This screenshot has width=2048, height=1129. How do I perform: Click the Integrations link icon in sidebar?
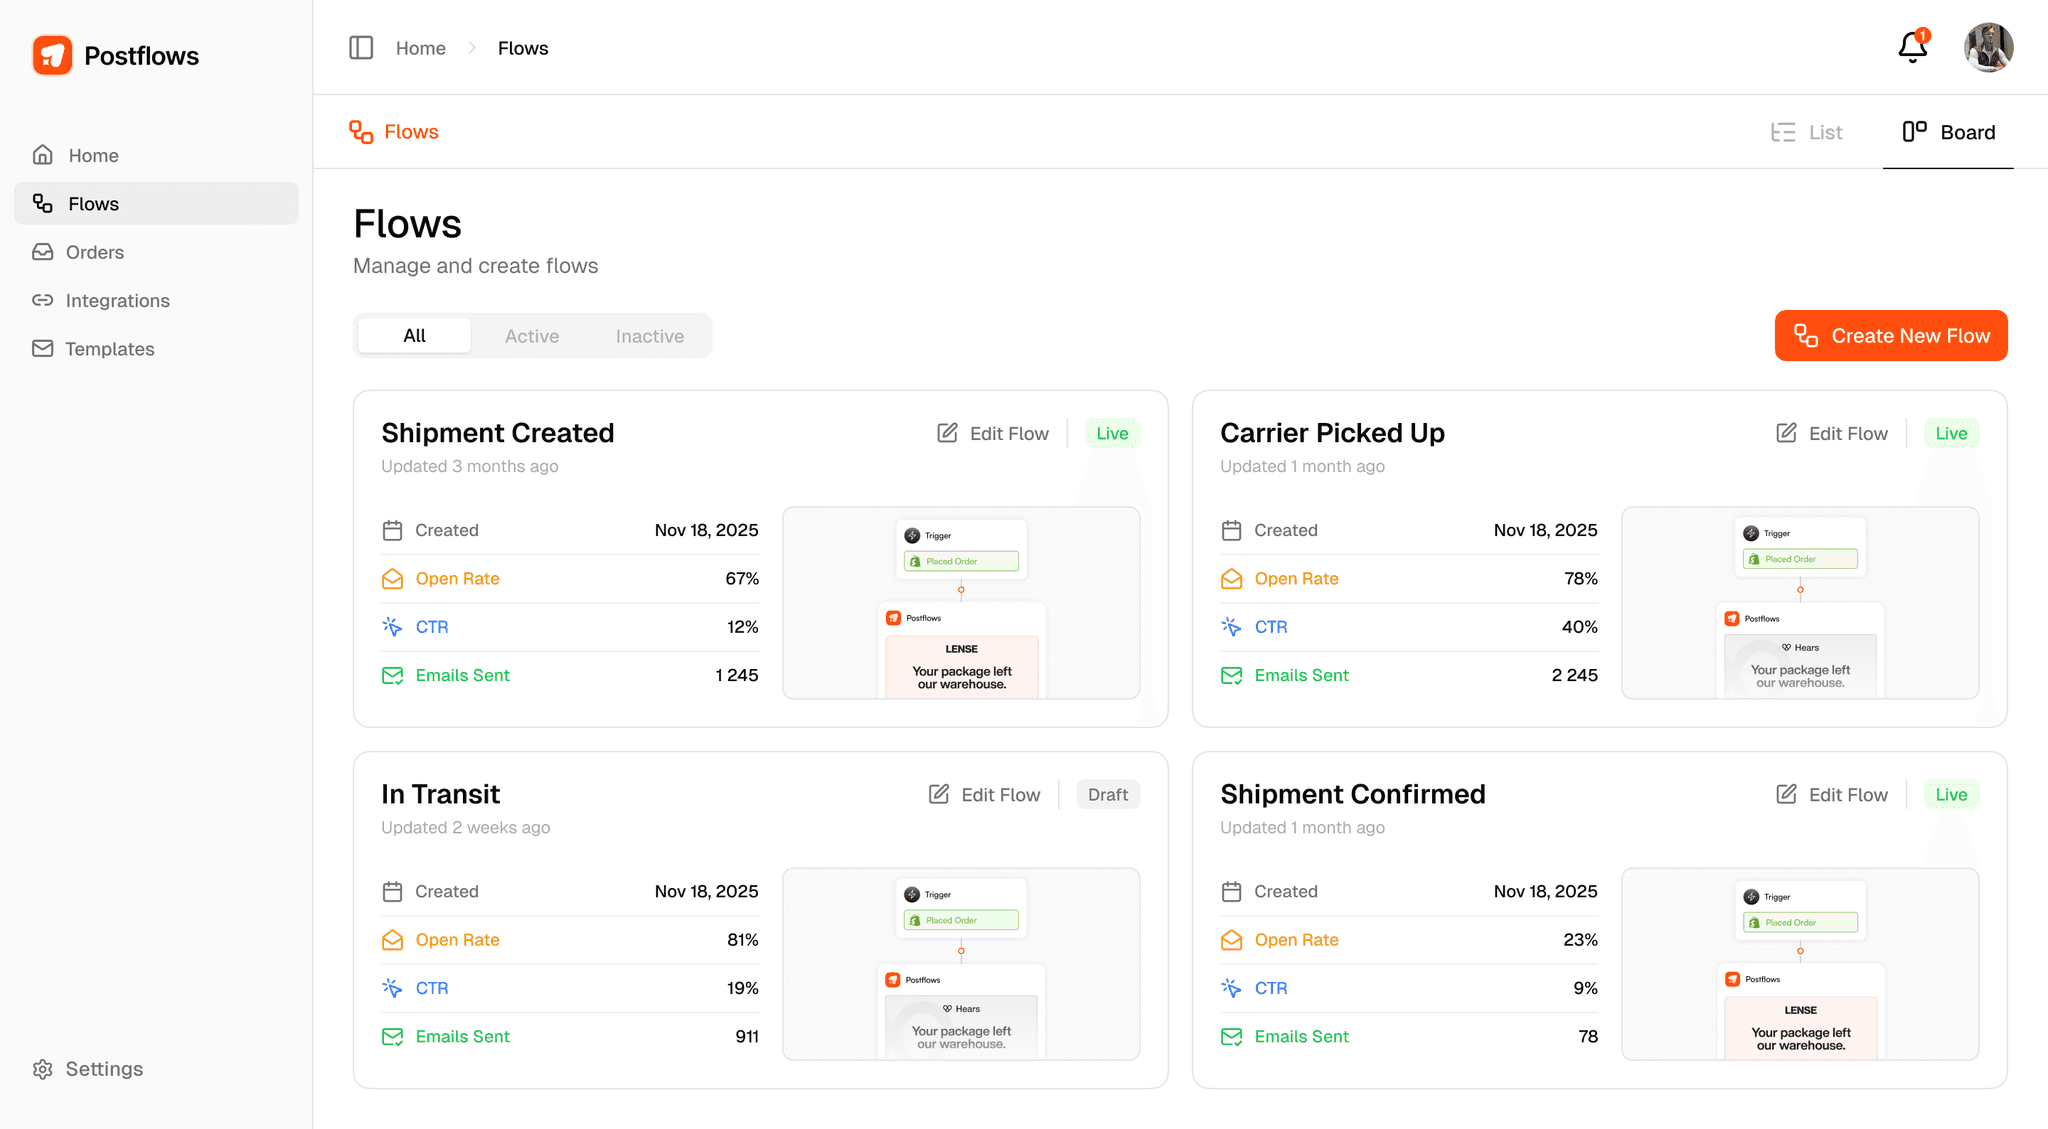click(42, 300)
